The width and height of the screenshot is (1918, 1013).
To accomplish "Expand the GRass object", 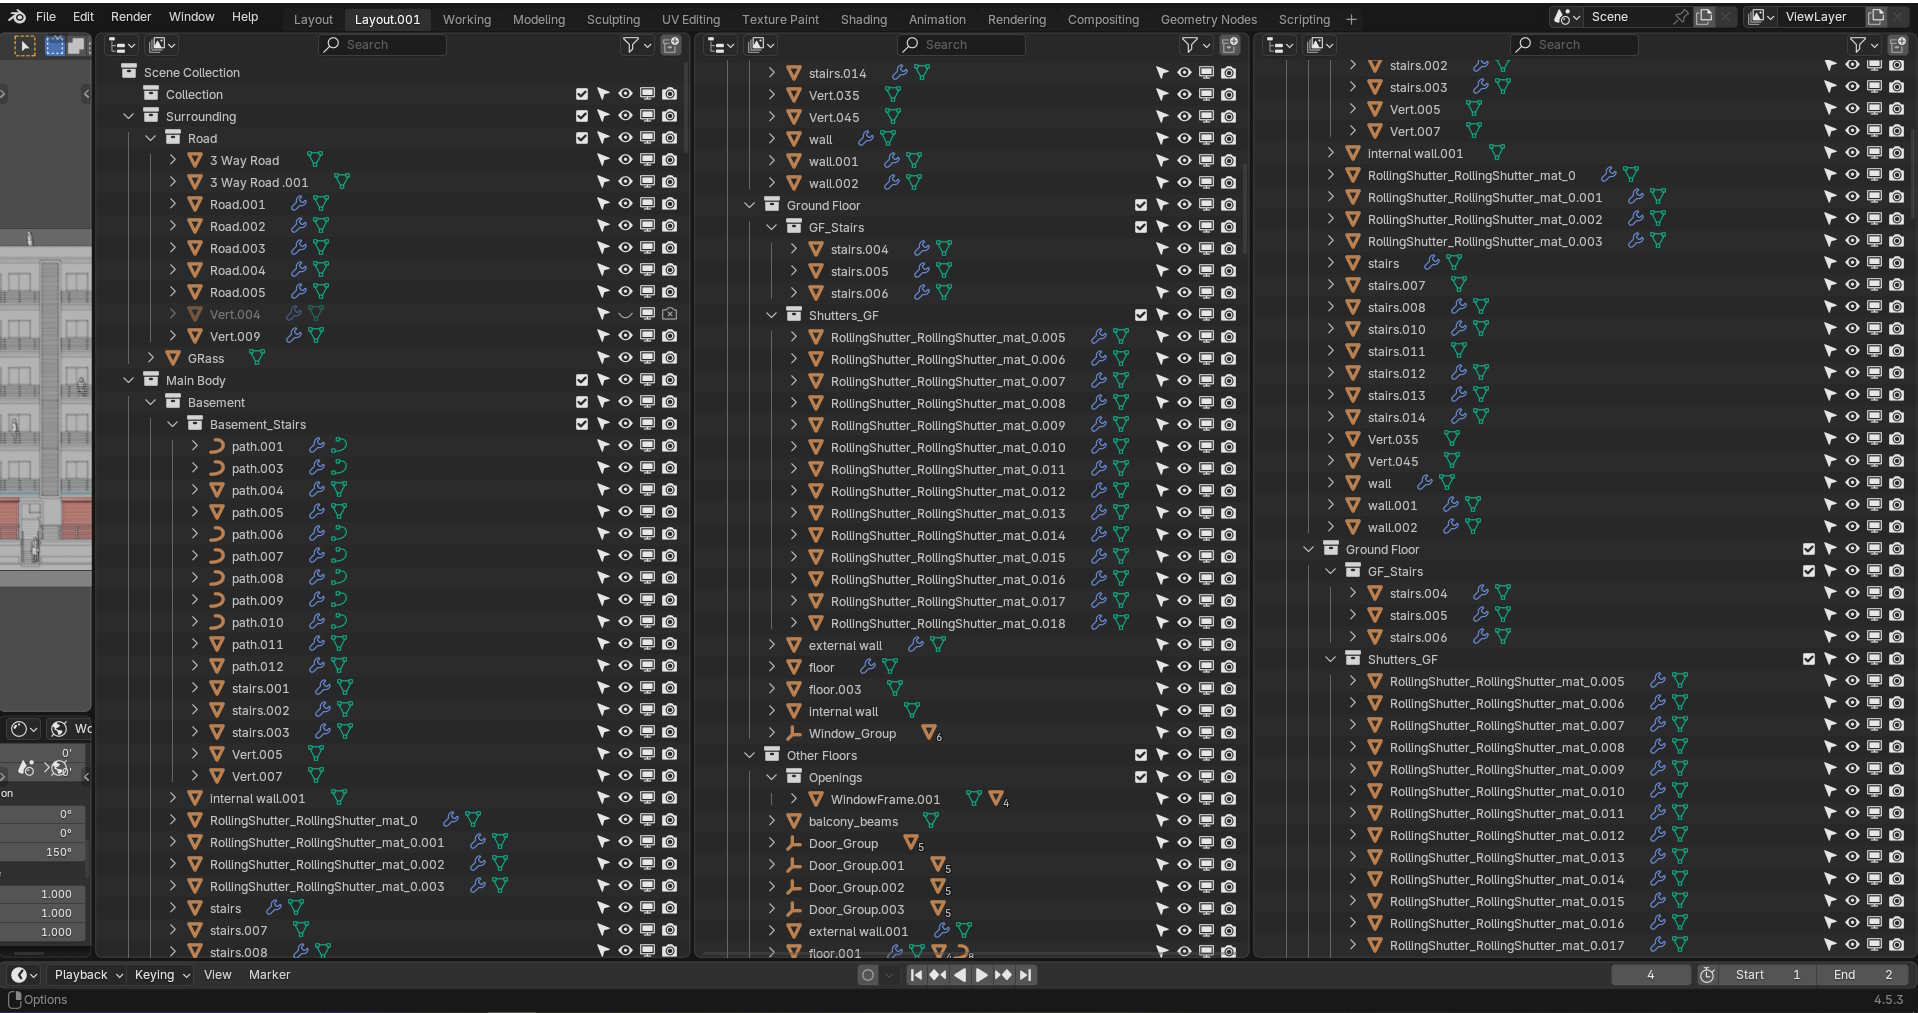I will [x=151, y=358].
